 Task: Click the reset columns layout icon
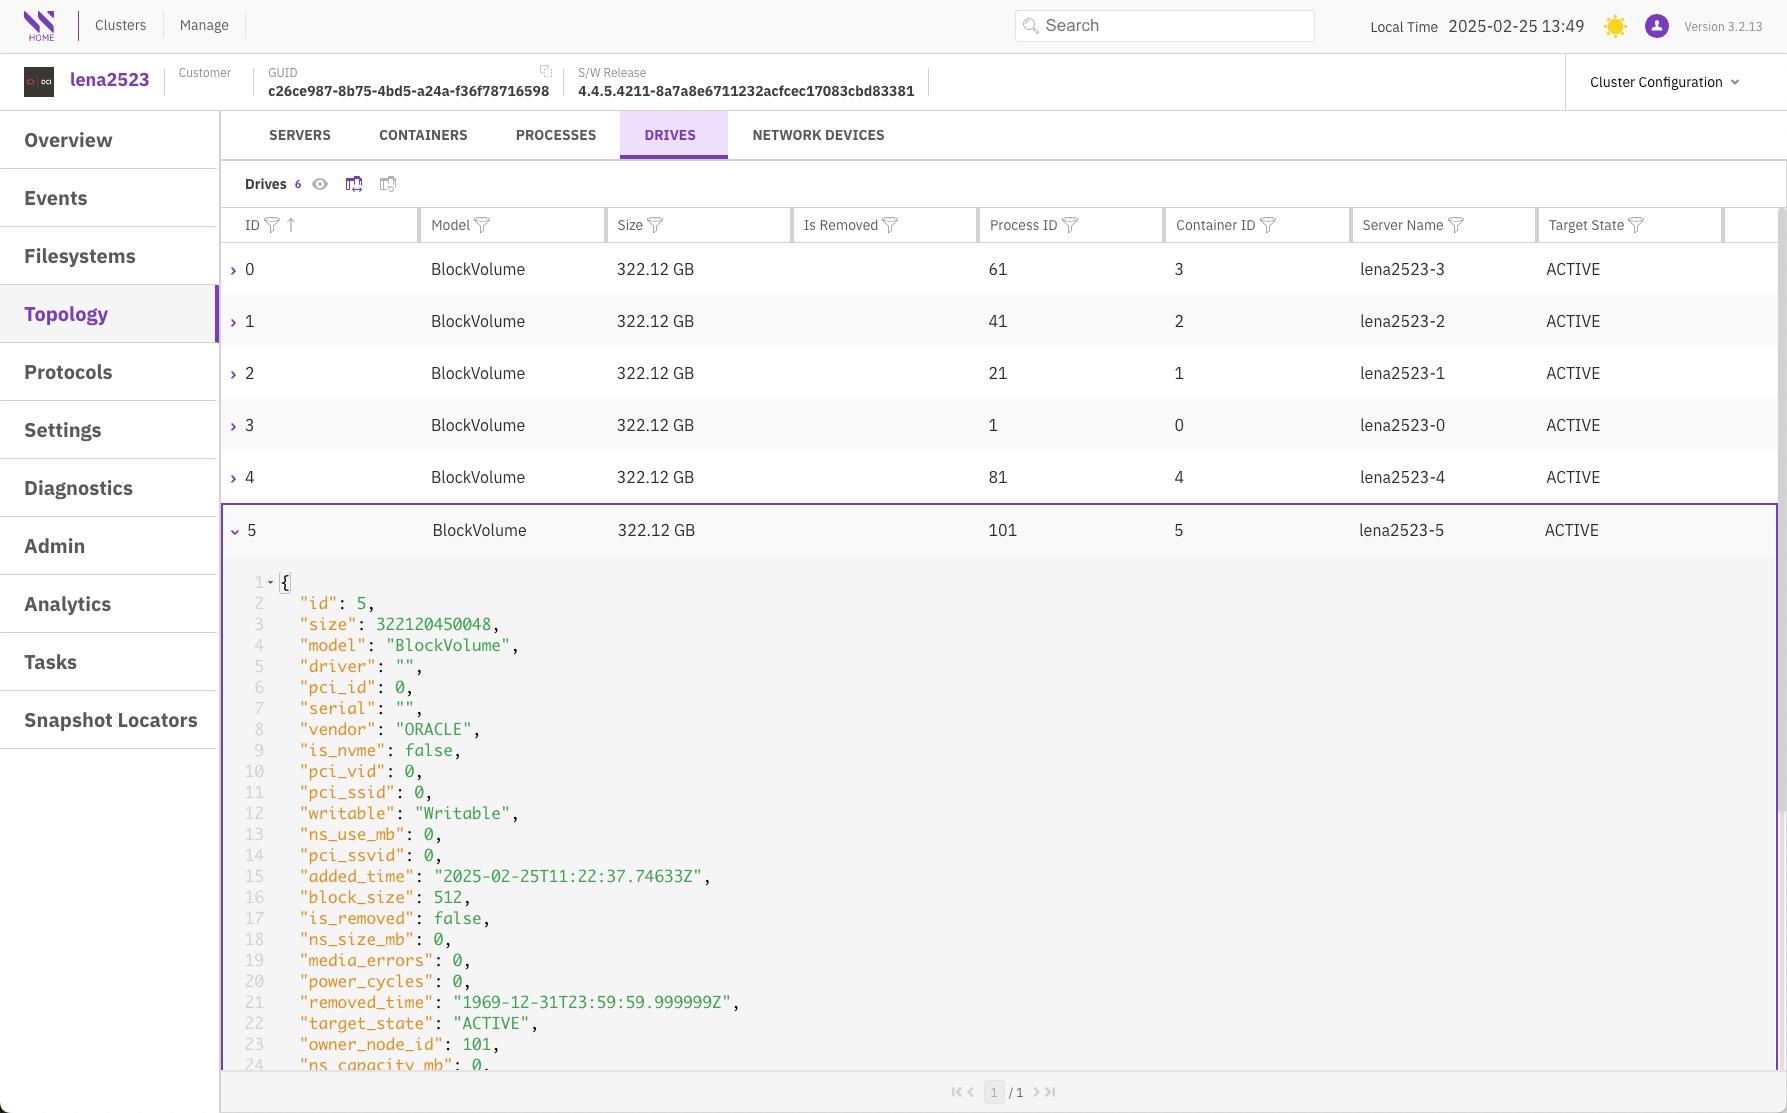pyautogui.click(x=388, y=184)
